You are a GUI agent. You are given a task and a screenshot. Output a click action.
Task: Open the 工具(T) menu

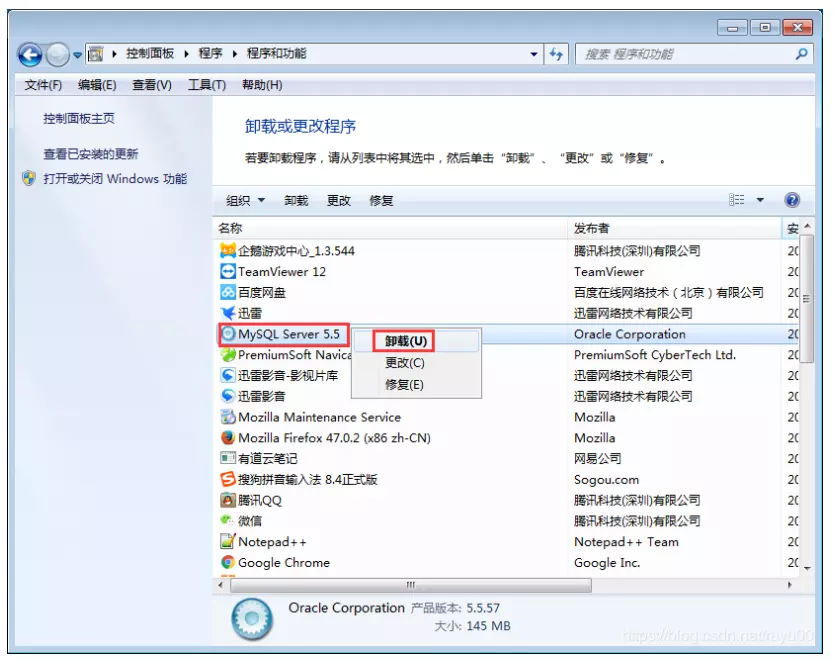pyautogui.click(x=207, y=85)
